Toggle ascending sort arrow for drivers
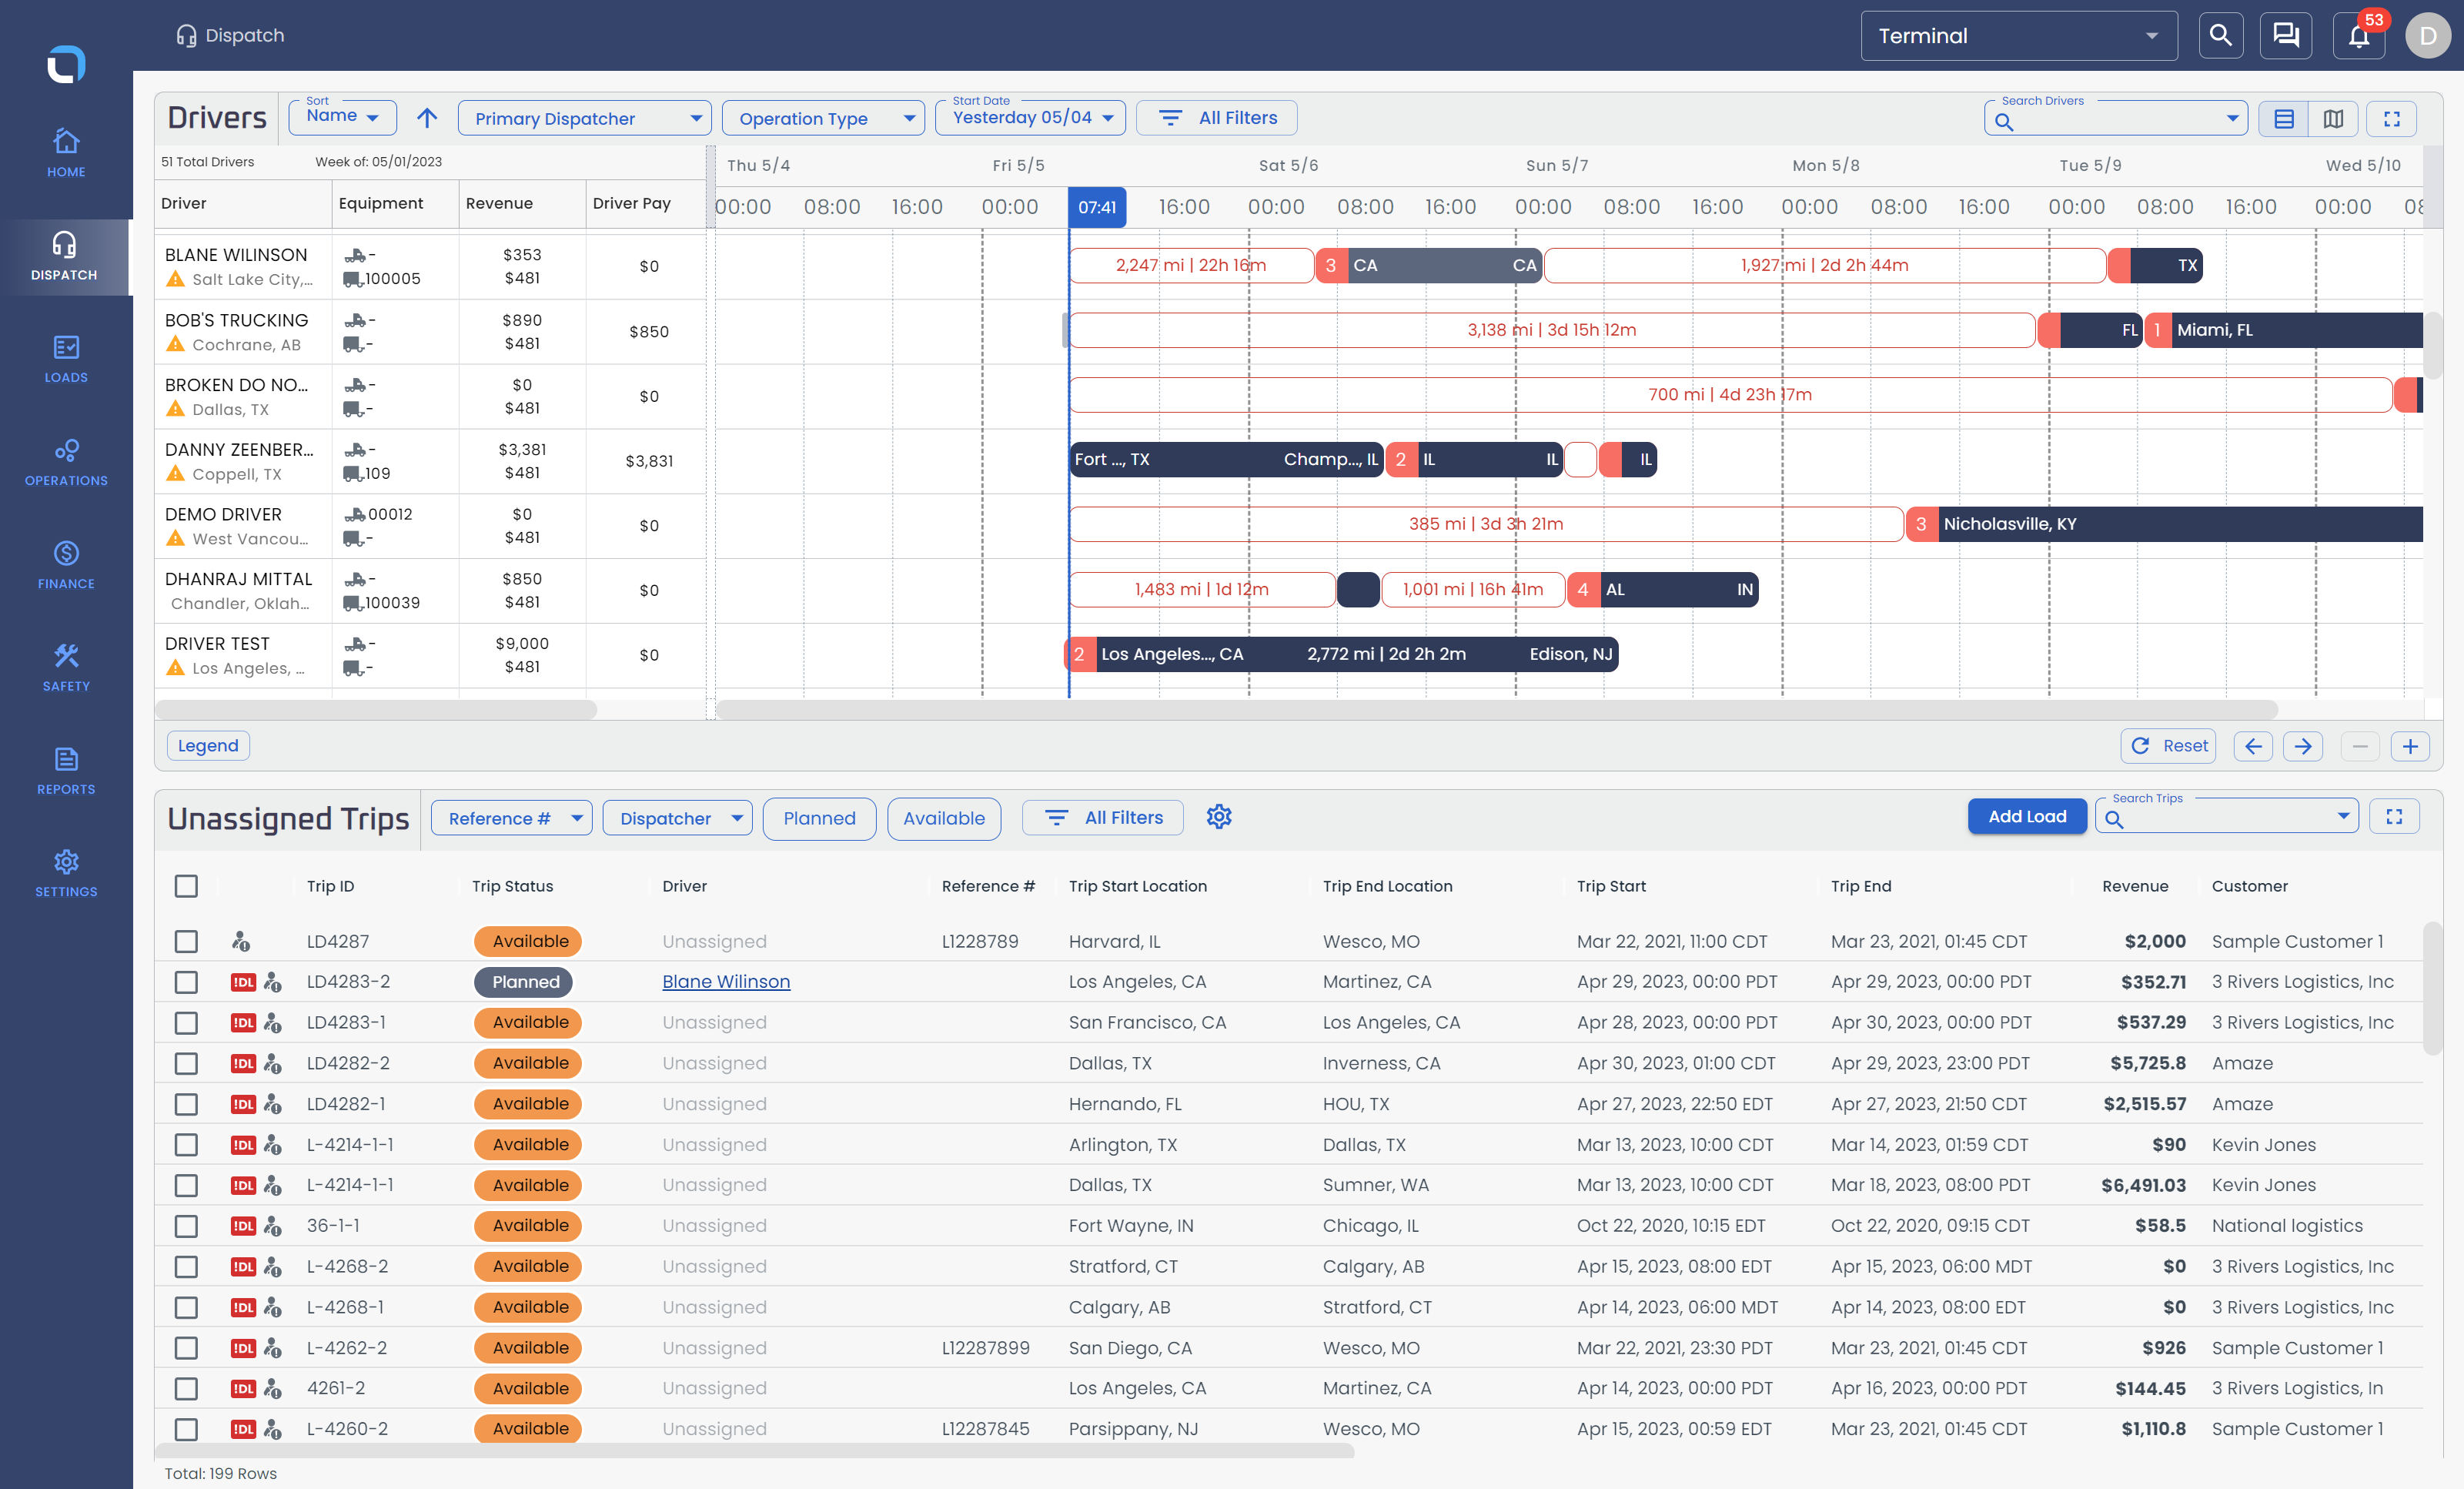The image size is (2464, 1489). (x=427, y=118)
